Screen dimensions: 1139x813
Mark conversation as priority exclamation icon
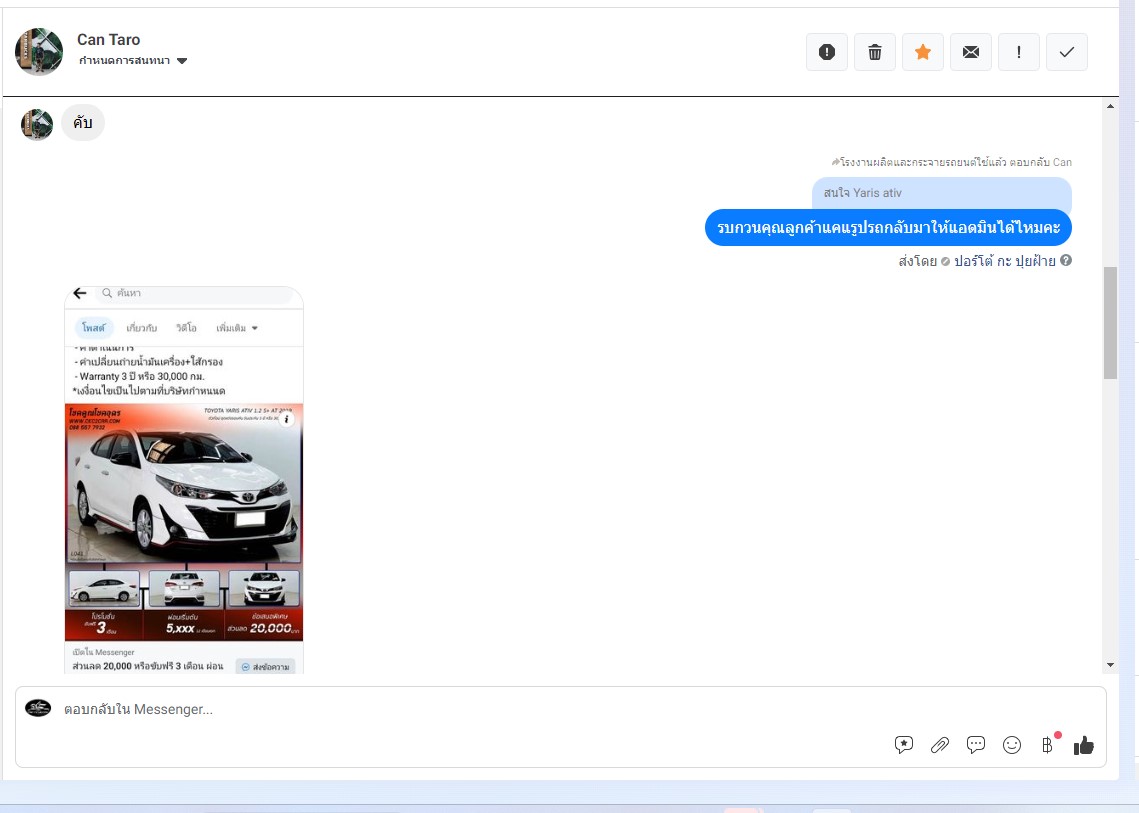click(x=1018, y=52)
